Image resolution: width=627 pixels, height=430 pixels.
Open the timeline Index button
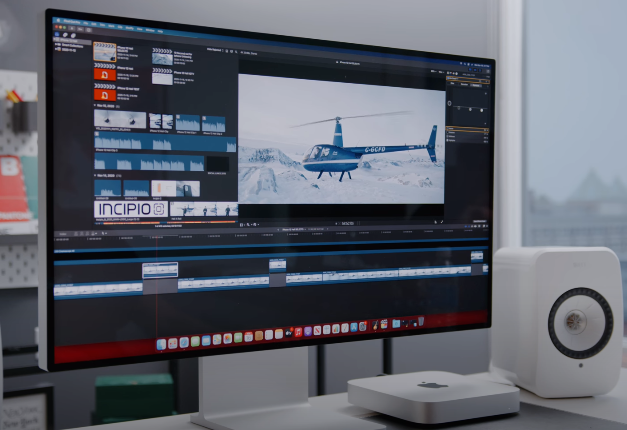(63, 234)
